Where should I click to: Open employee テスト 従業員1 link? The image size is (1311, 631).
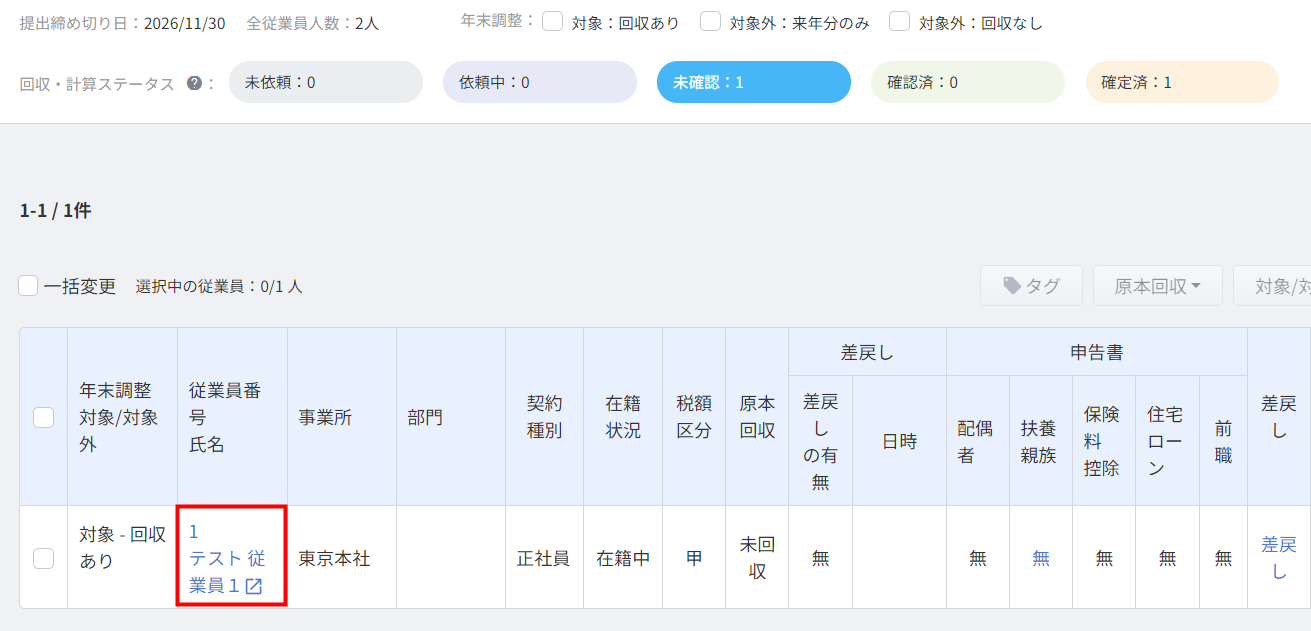tap(227, 559)
